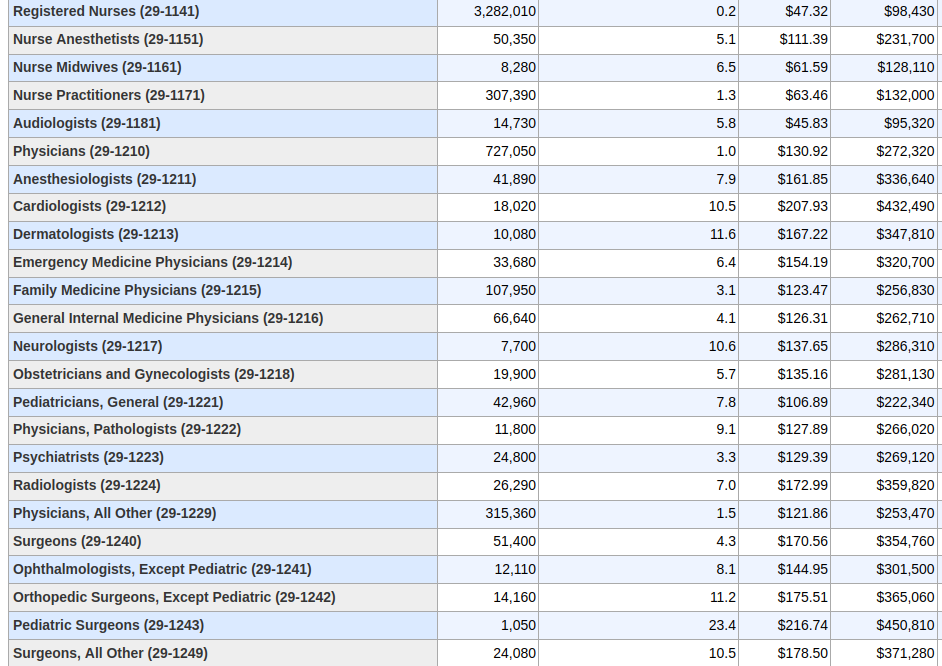This screenshot has width=942, height=666.
Task: Click employment value 8,280 for Nurse Midwives
Action: tap(518, 67)
